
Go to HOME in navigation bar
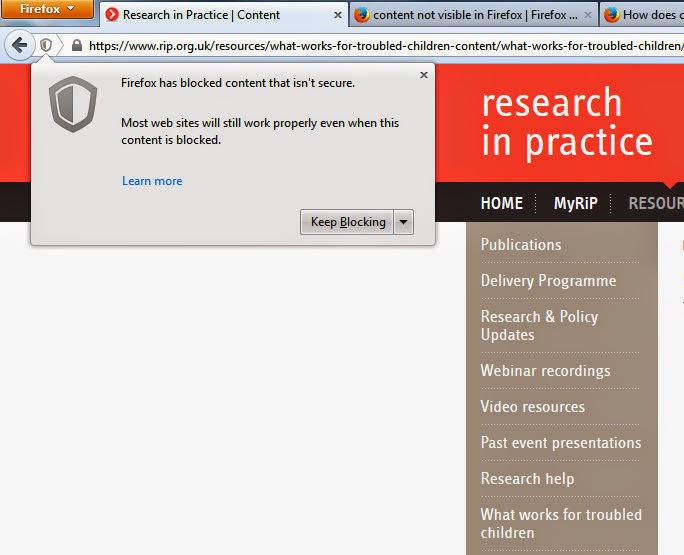pos(502,203)
